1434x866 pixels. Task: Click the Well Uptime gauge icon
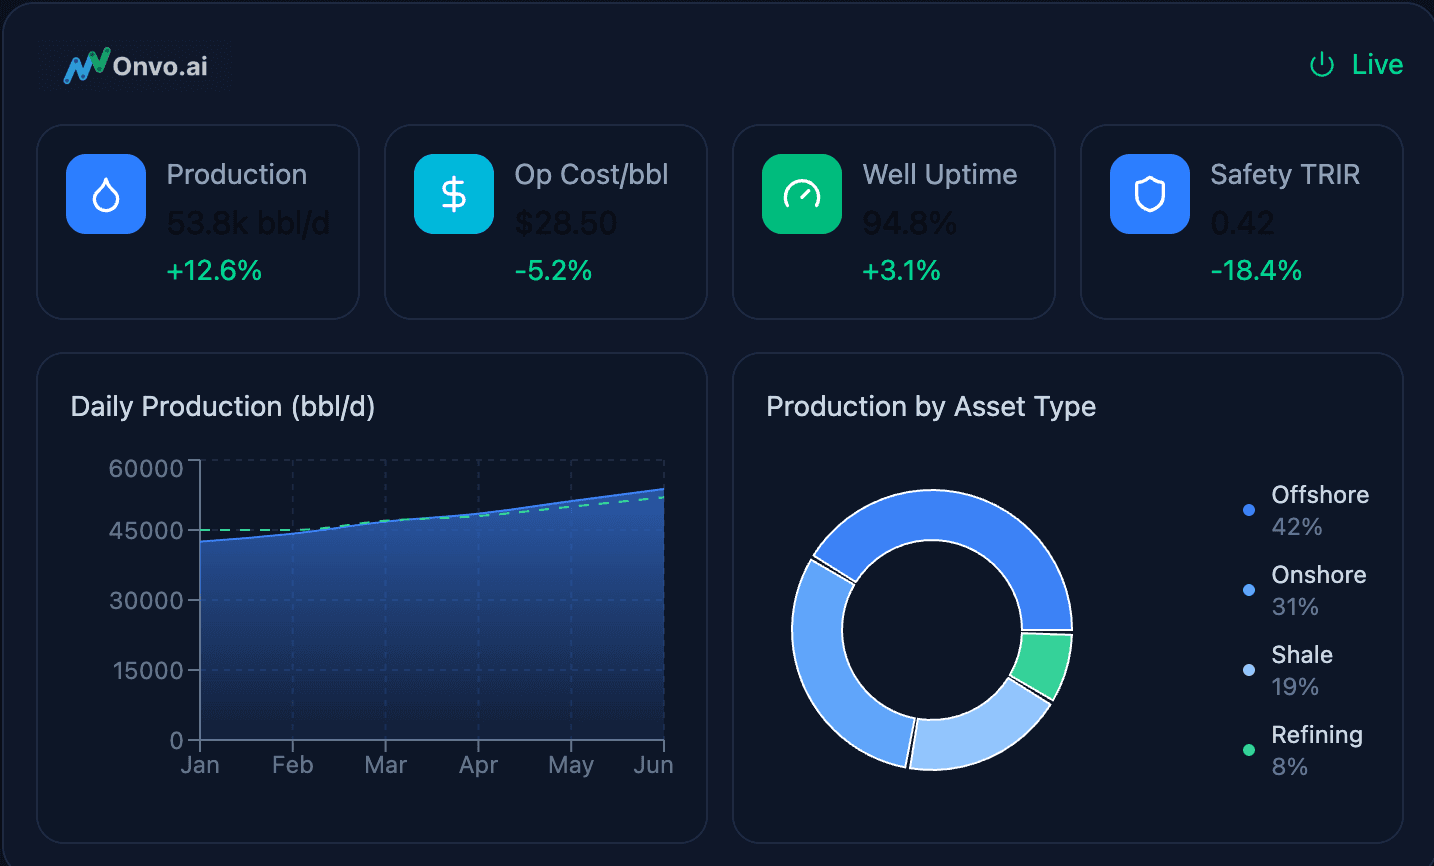[802, 194]
